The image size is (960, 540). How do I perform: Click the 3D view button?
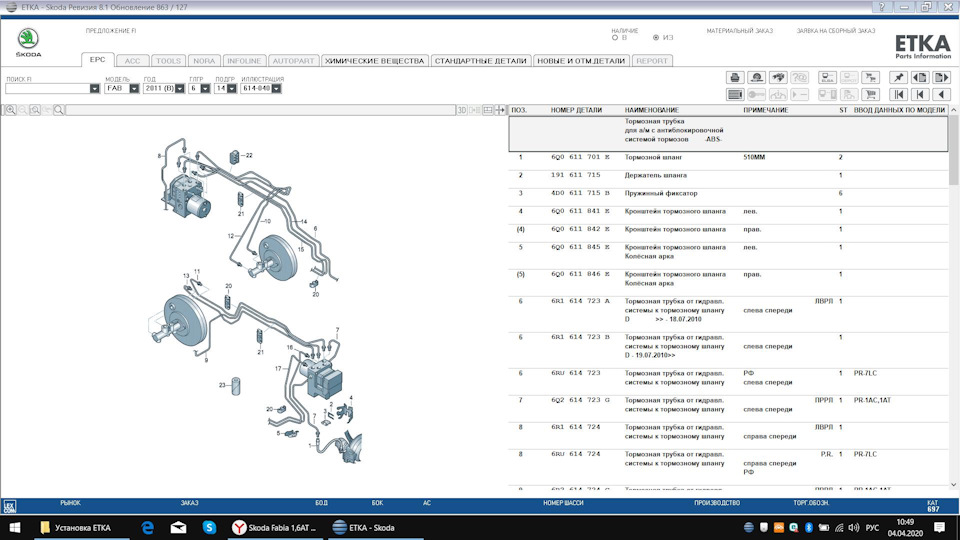[462, 110]
